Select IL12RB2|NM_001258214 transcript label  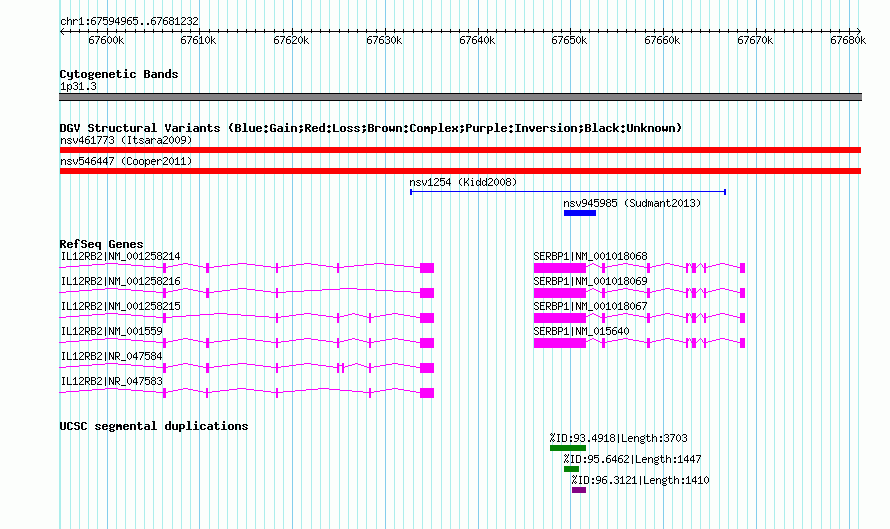(120, 257)
